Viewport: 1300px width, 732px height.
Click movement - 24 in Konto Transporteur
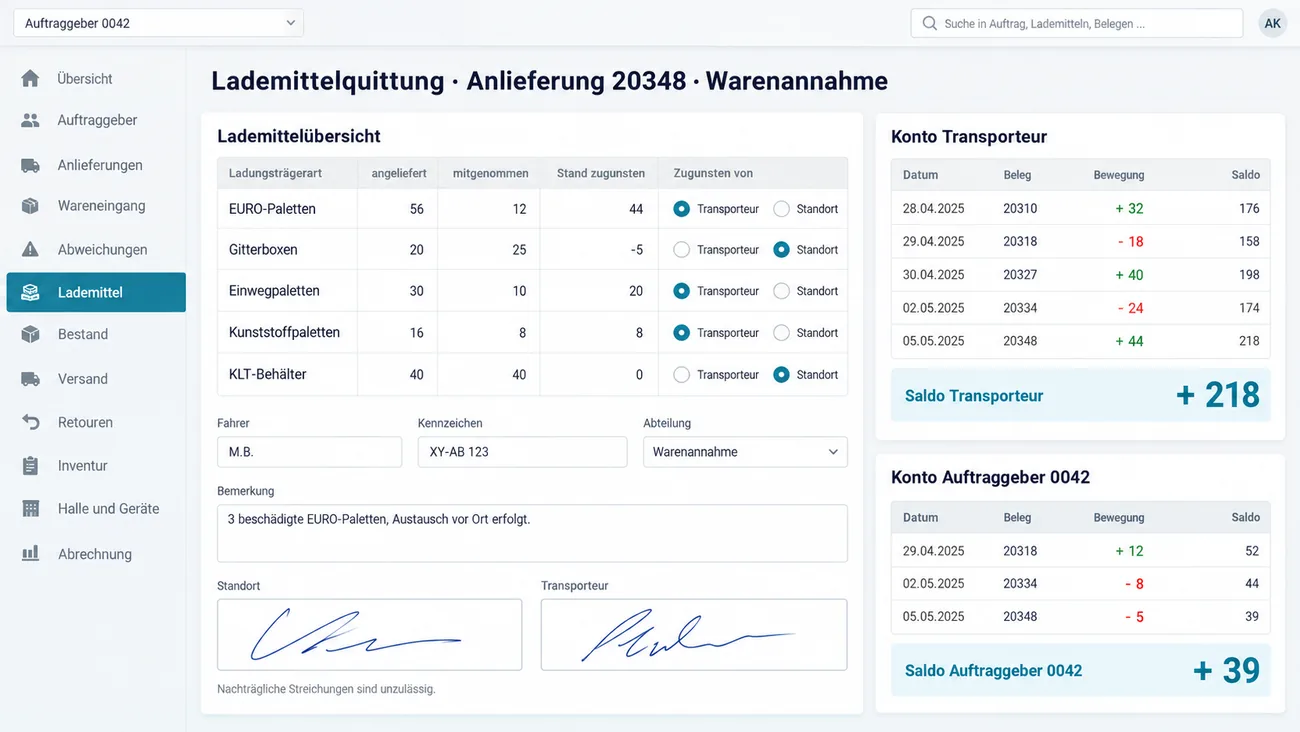(1130, 308)
